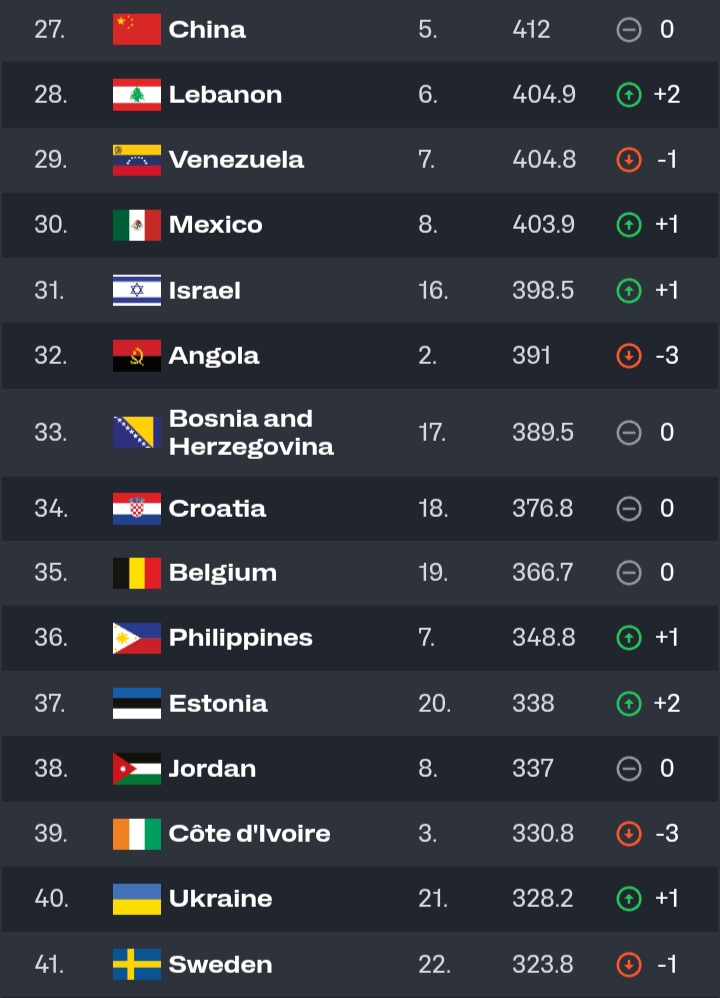The width and height of the screenshot is (720, 998).
Task: Click Estonia's green up-arrow indicator
Action: [628, 703]
